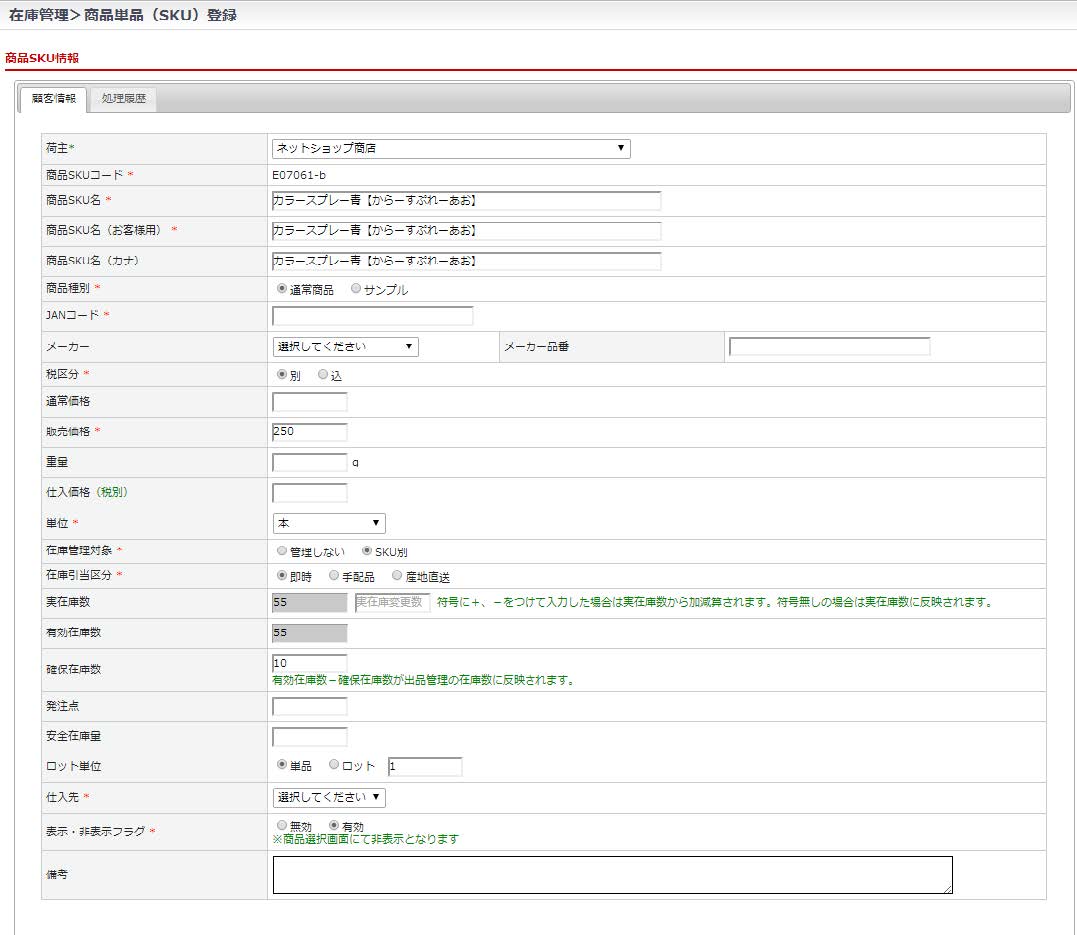Select サンプル product type radio
1077x935 pixels.
(x=356, y=289)
